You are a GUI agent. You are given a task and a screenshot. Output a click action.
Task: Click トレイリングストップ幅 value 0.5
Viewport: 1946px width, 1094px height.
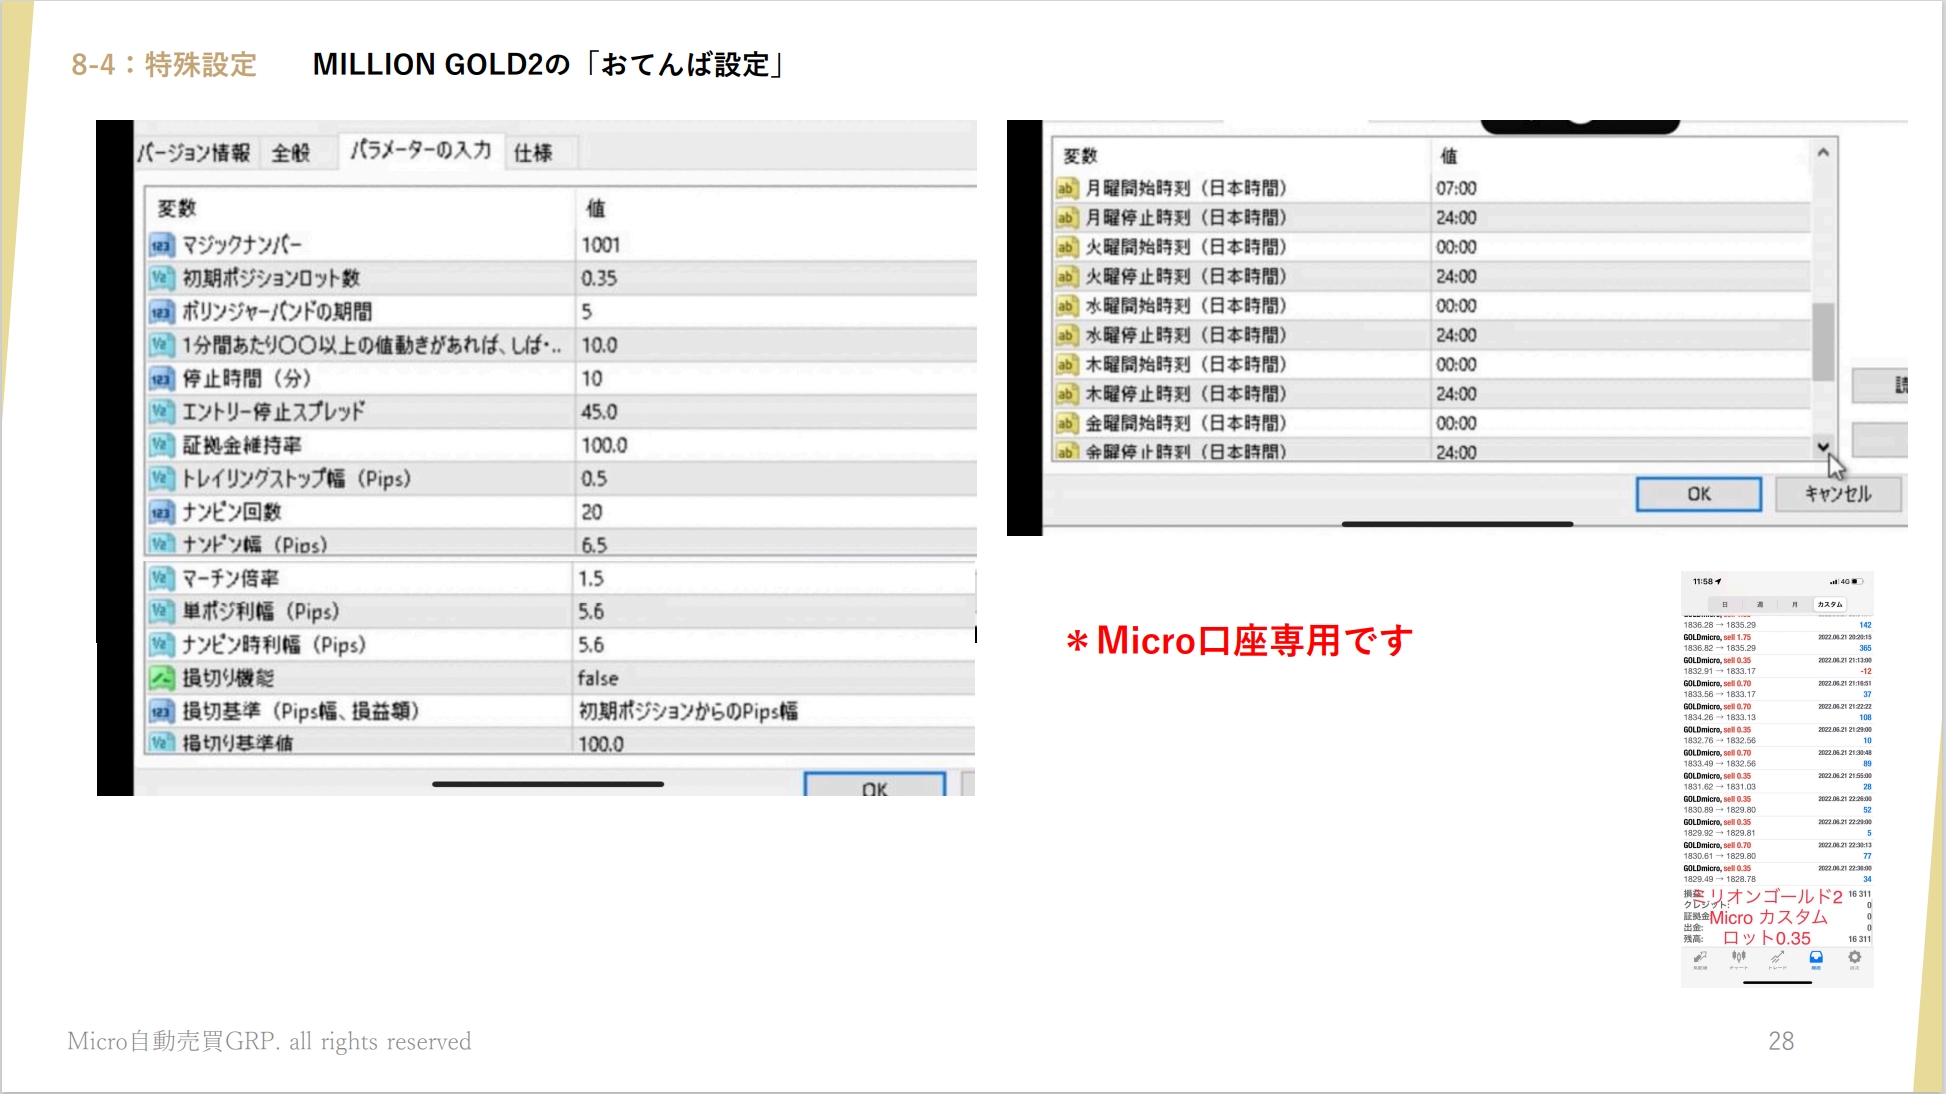pyautogui.click(x=594, y=479)
